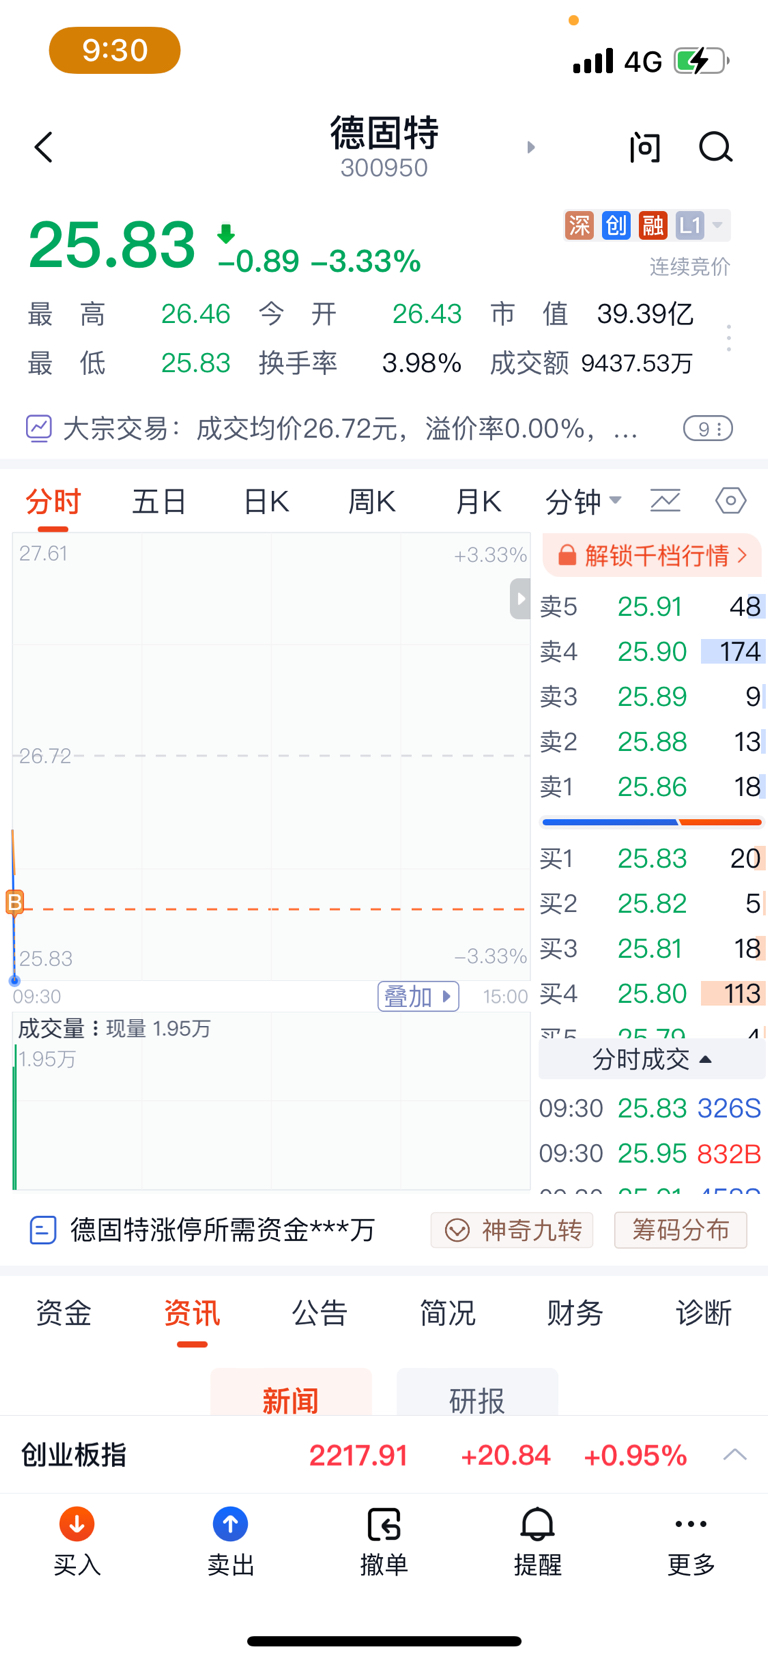Select the 新闻 sub-tab
The width and height of the screenshot is (768, 1663).
(x=291, y=1393)
